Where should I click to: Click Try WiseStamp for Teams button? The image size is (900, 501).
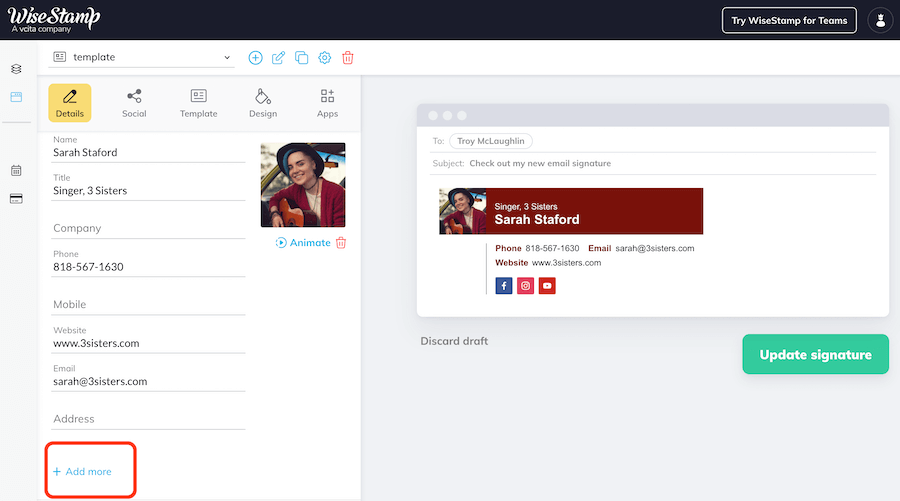click(x=789, y=21)
